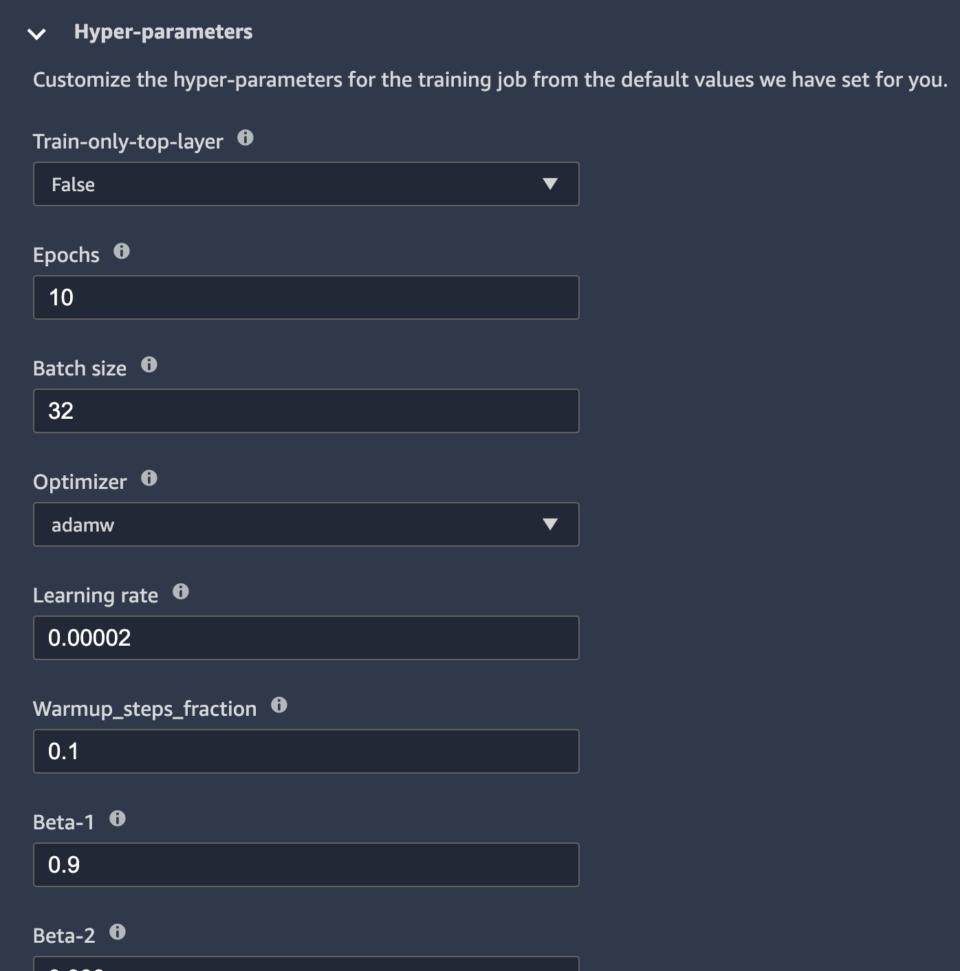
Task: Click the Warmup_steps_fraction input field
Action: tap(305, 751)
